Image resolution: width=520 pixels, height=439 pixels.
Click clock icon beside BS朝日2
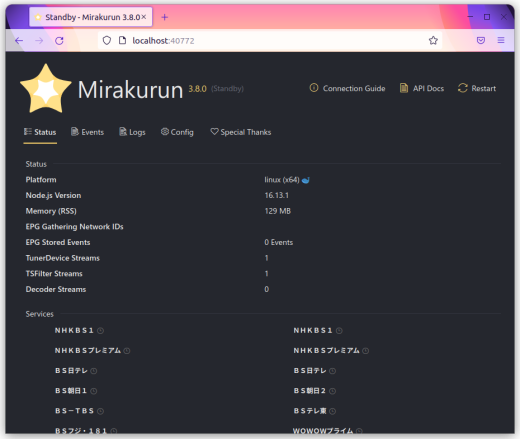tap(332, 391)
